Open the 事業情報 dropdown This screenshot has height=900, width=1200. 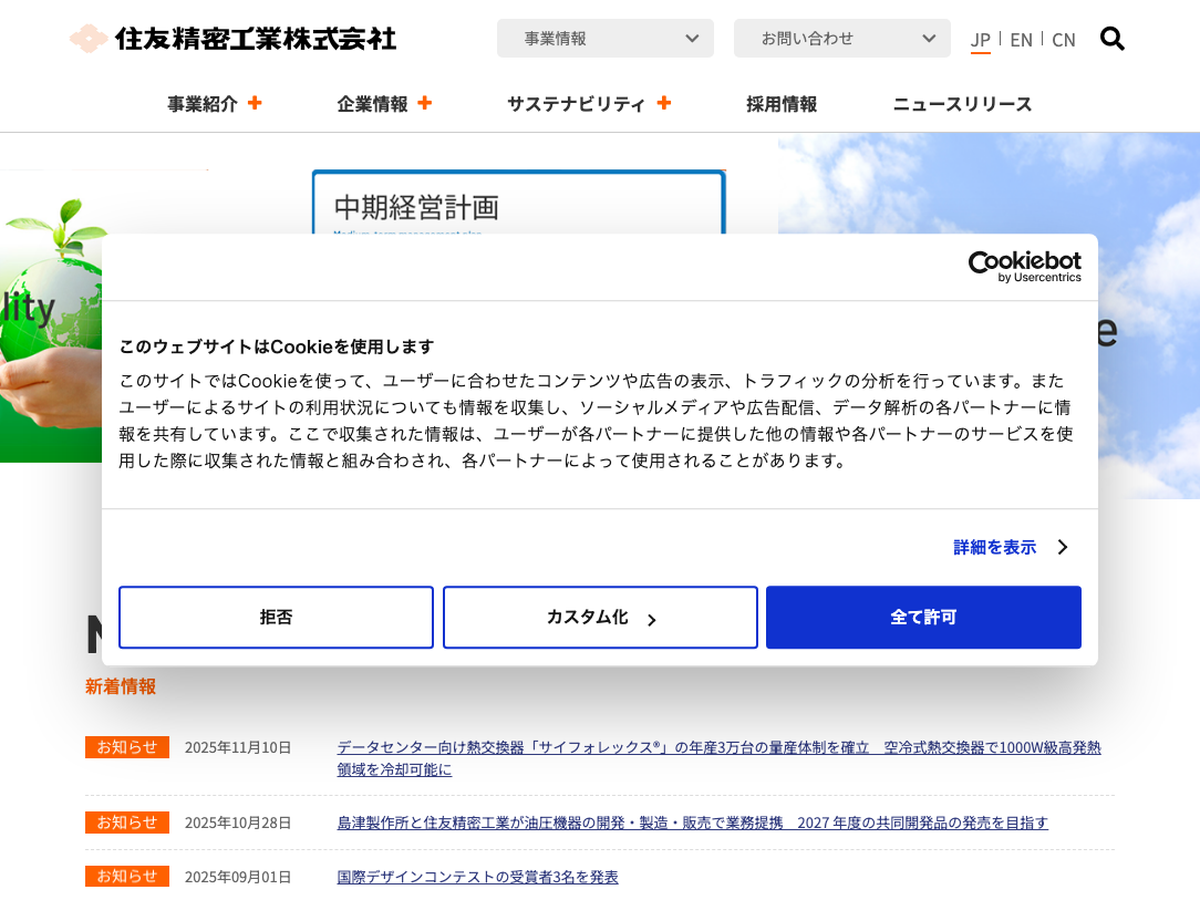[x=605, y=39]
